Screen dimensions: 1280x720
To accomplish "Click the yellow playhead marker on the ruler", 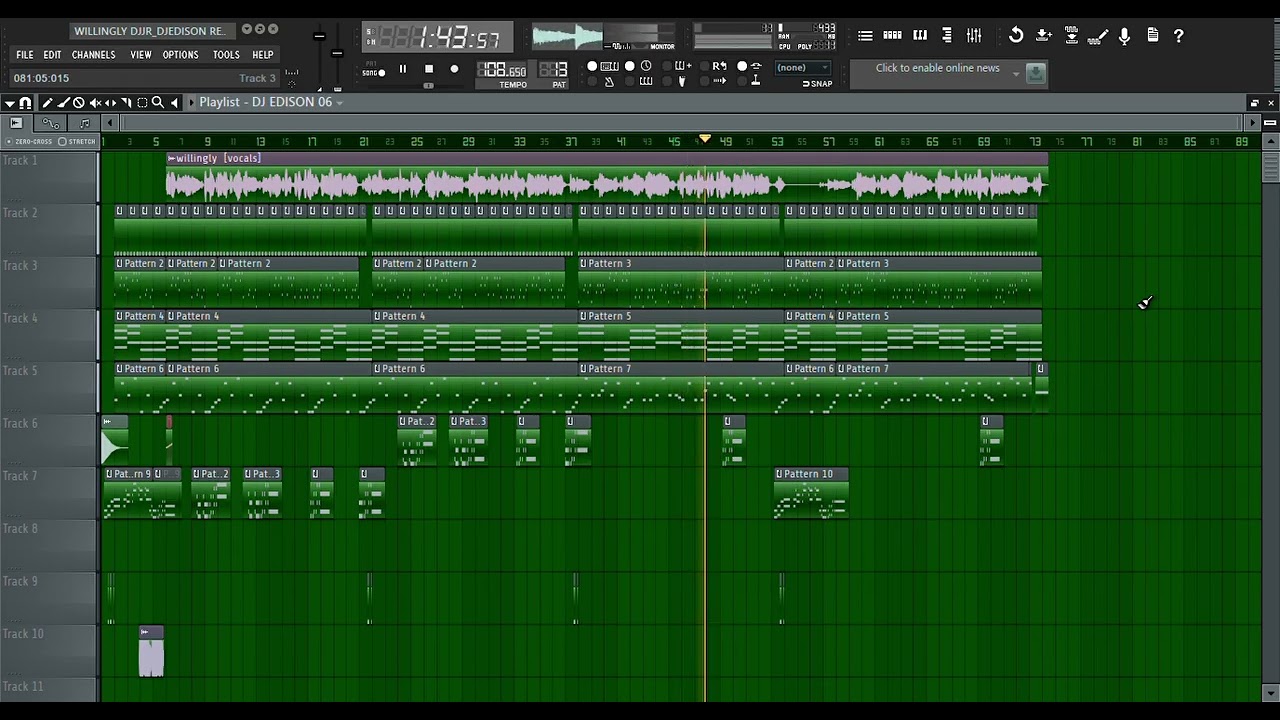I will coord(705,139).
